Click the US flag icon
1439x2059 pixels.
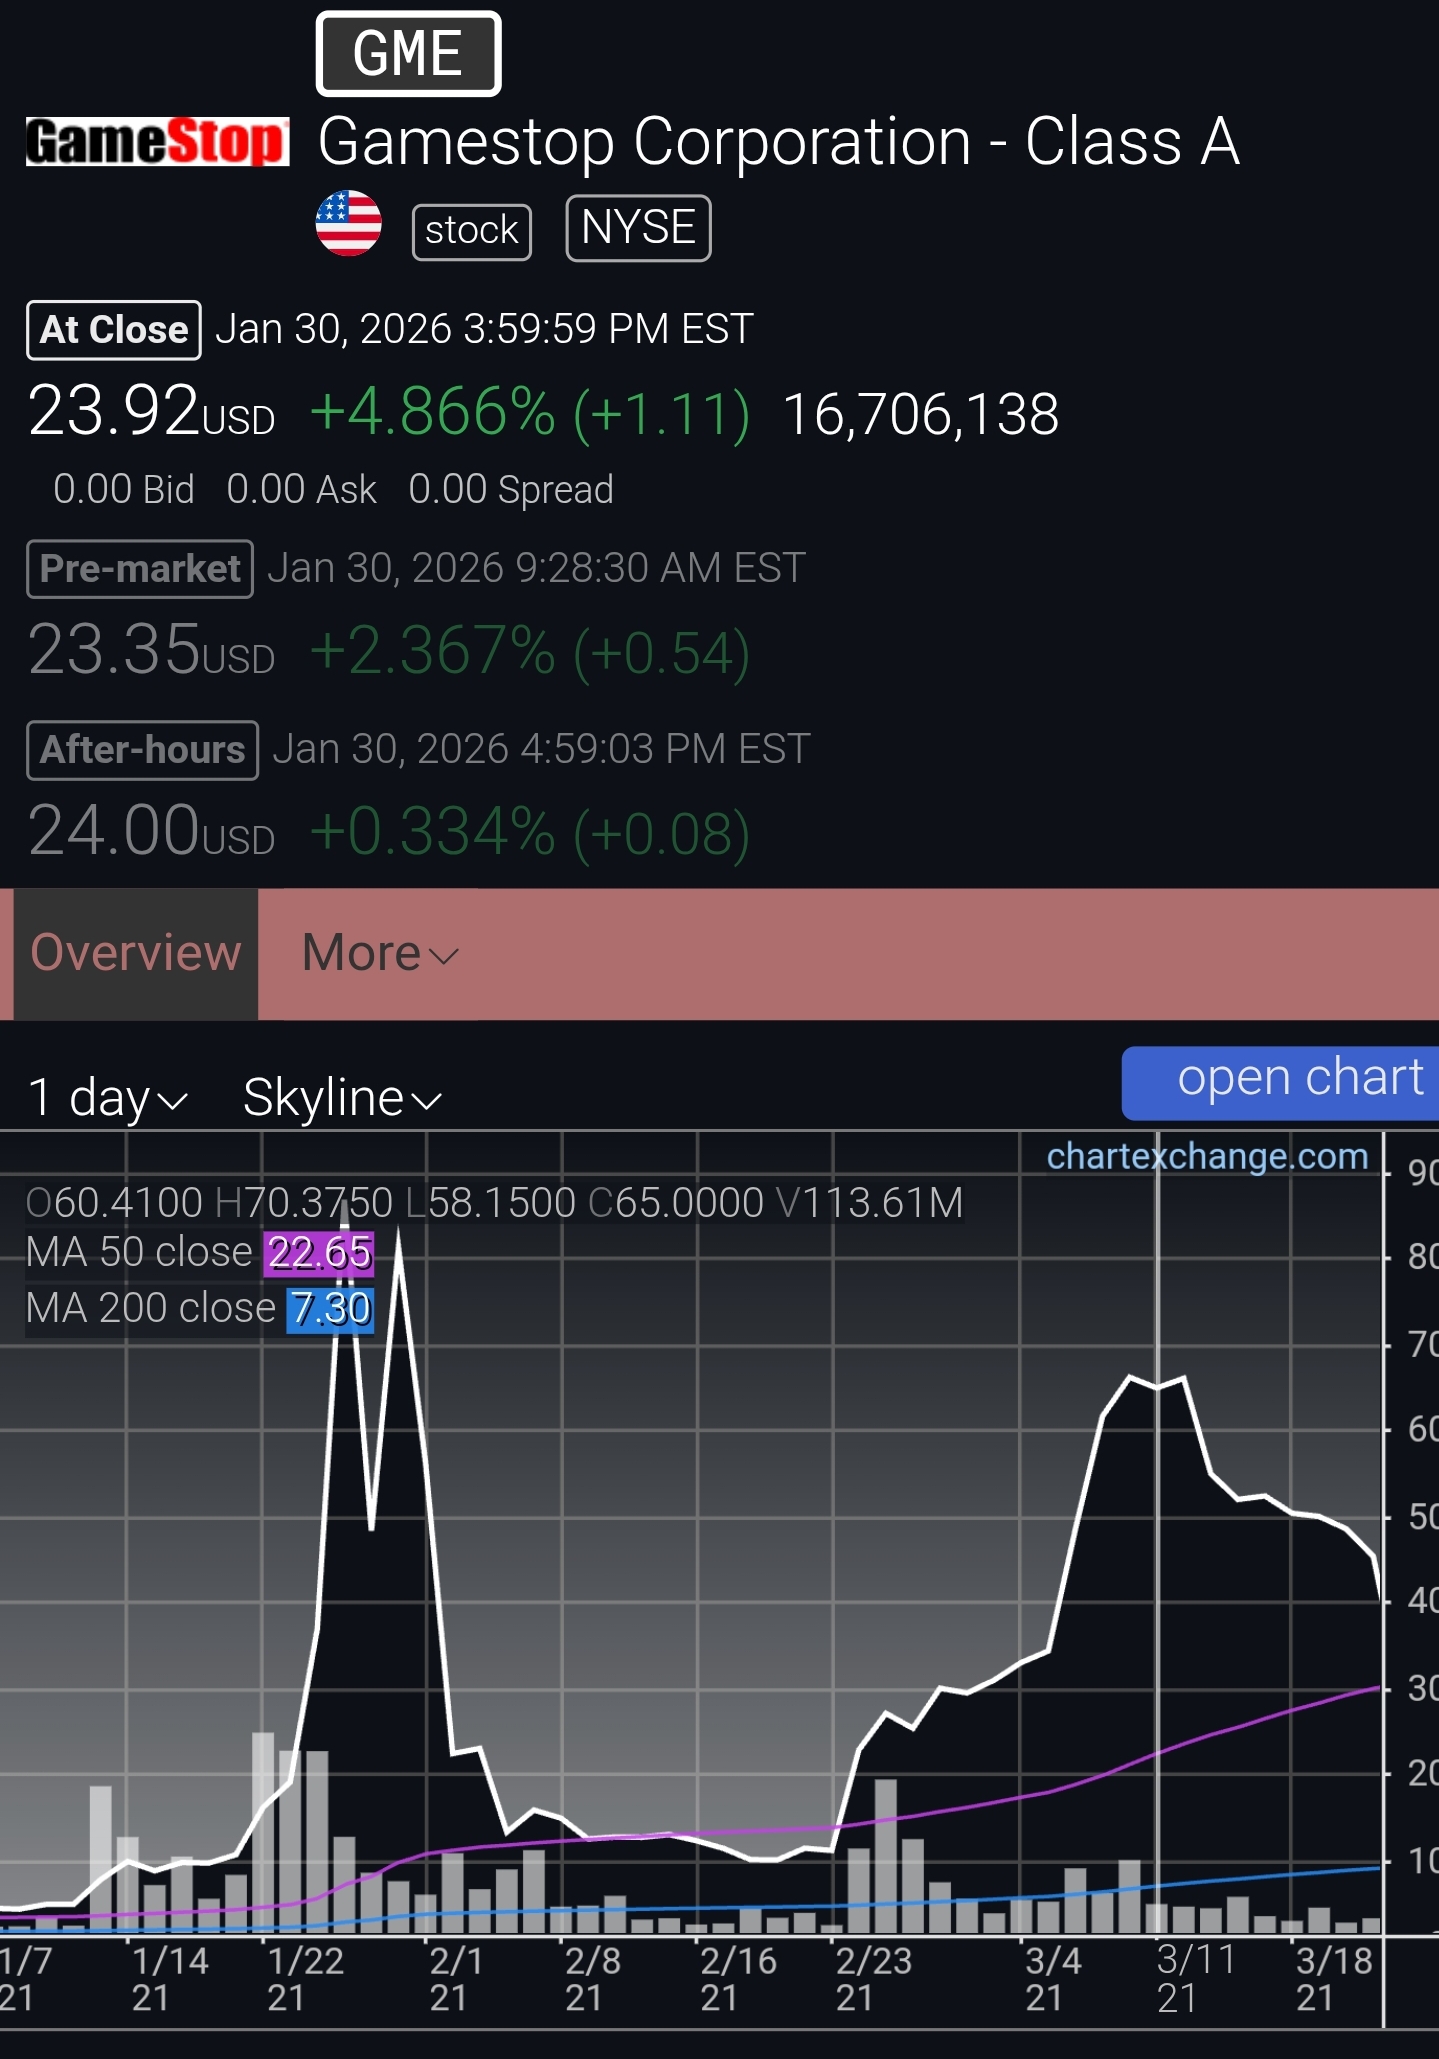click(x=348, y=224)
